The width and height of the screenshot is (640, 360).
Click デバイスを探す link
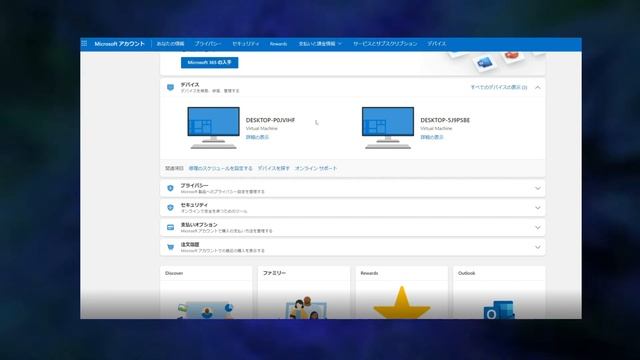point(273,168)
